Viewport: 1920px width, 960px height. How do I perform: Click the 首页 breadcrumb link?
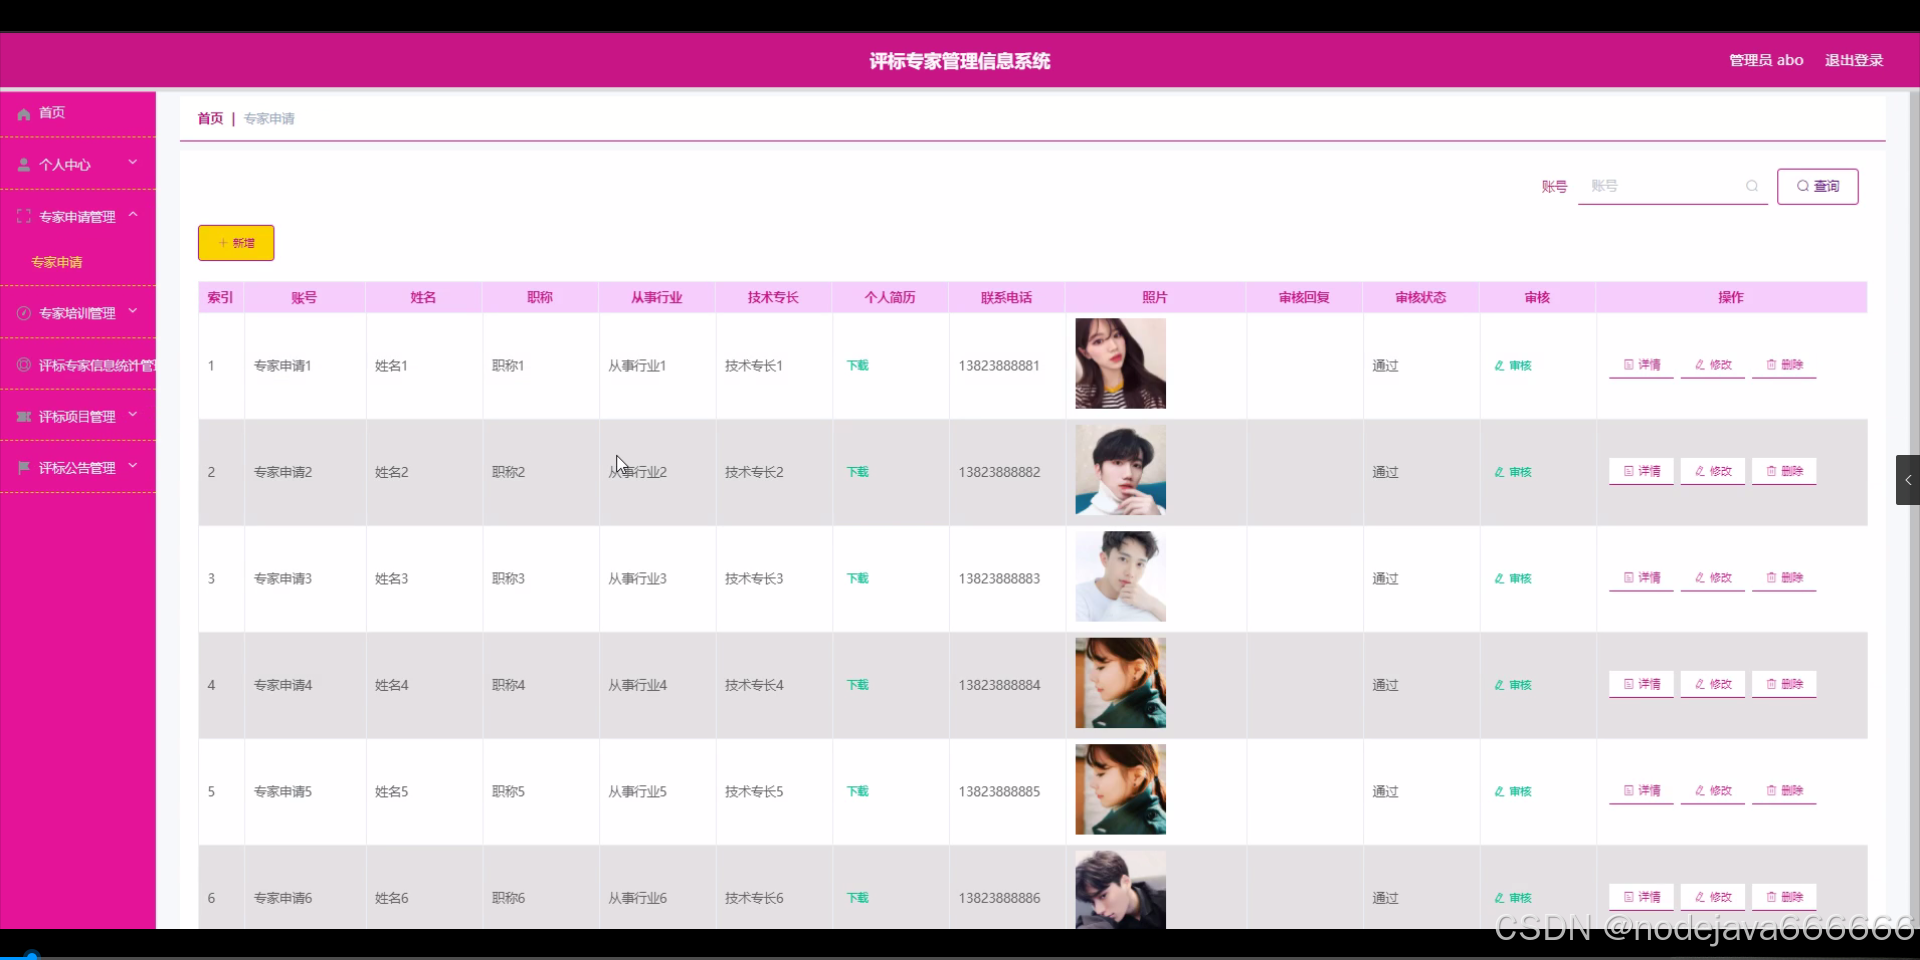pyautogui.click(x=210, y=118)
